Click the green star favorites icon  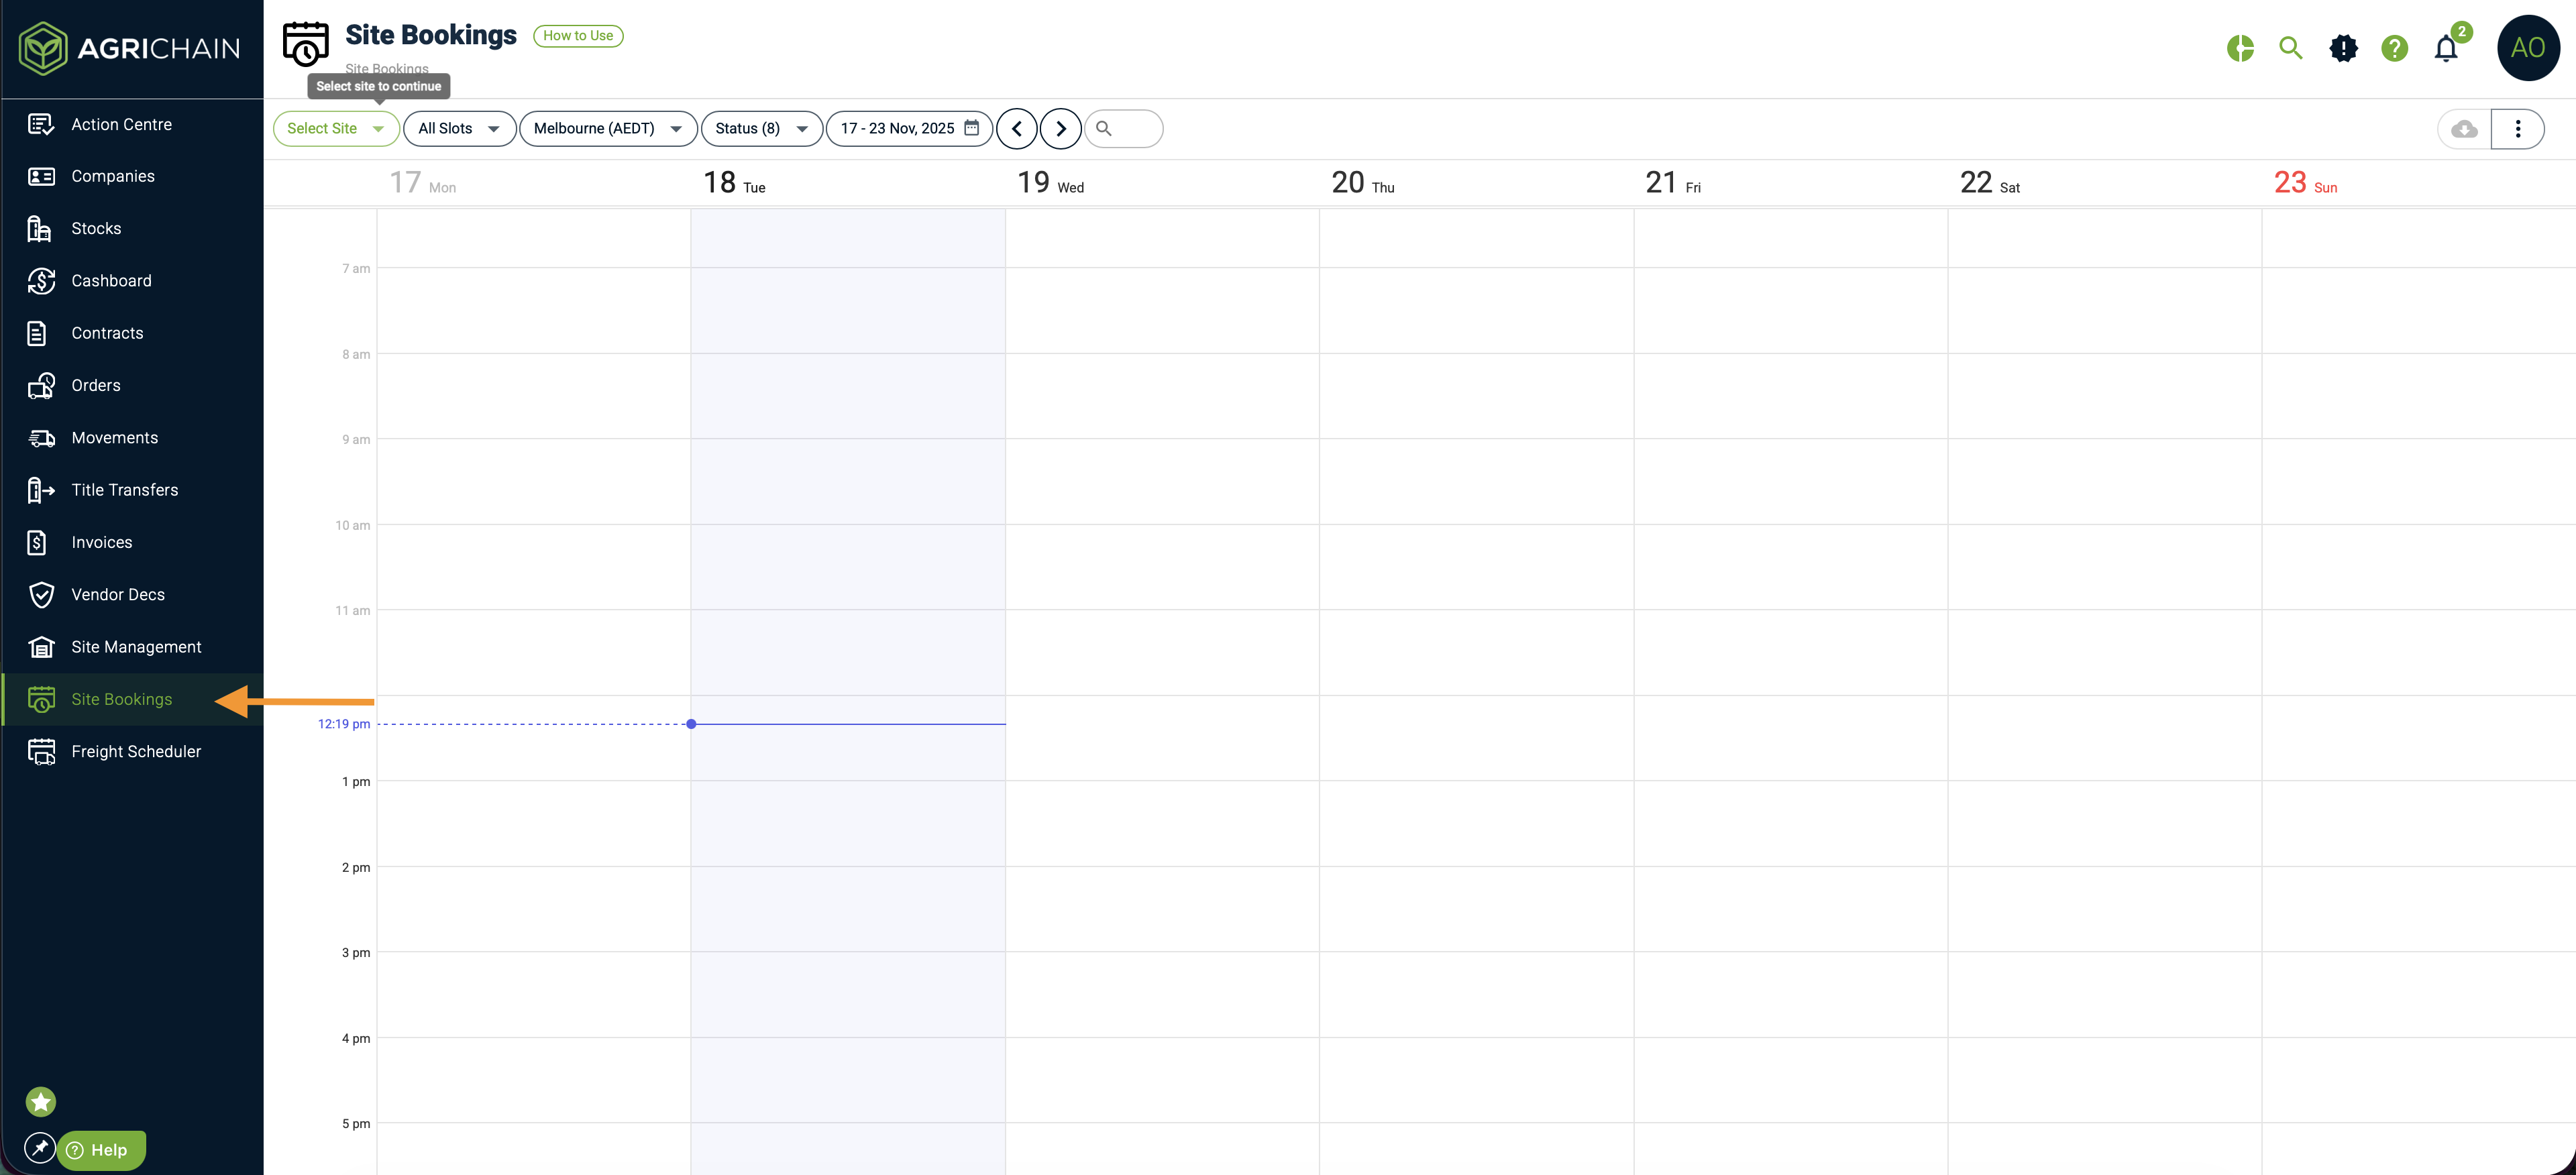[x=41, y=1101]
